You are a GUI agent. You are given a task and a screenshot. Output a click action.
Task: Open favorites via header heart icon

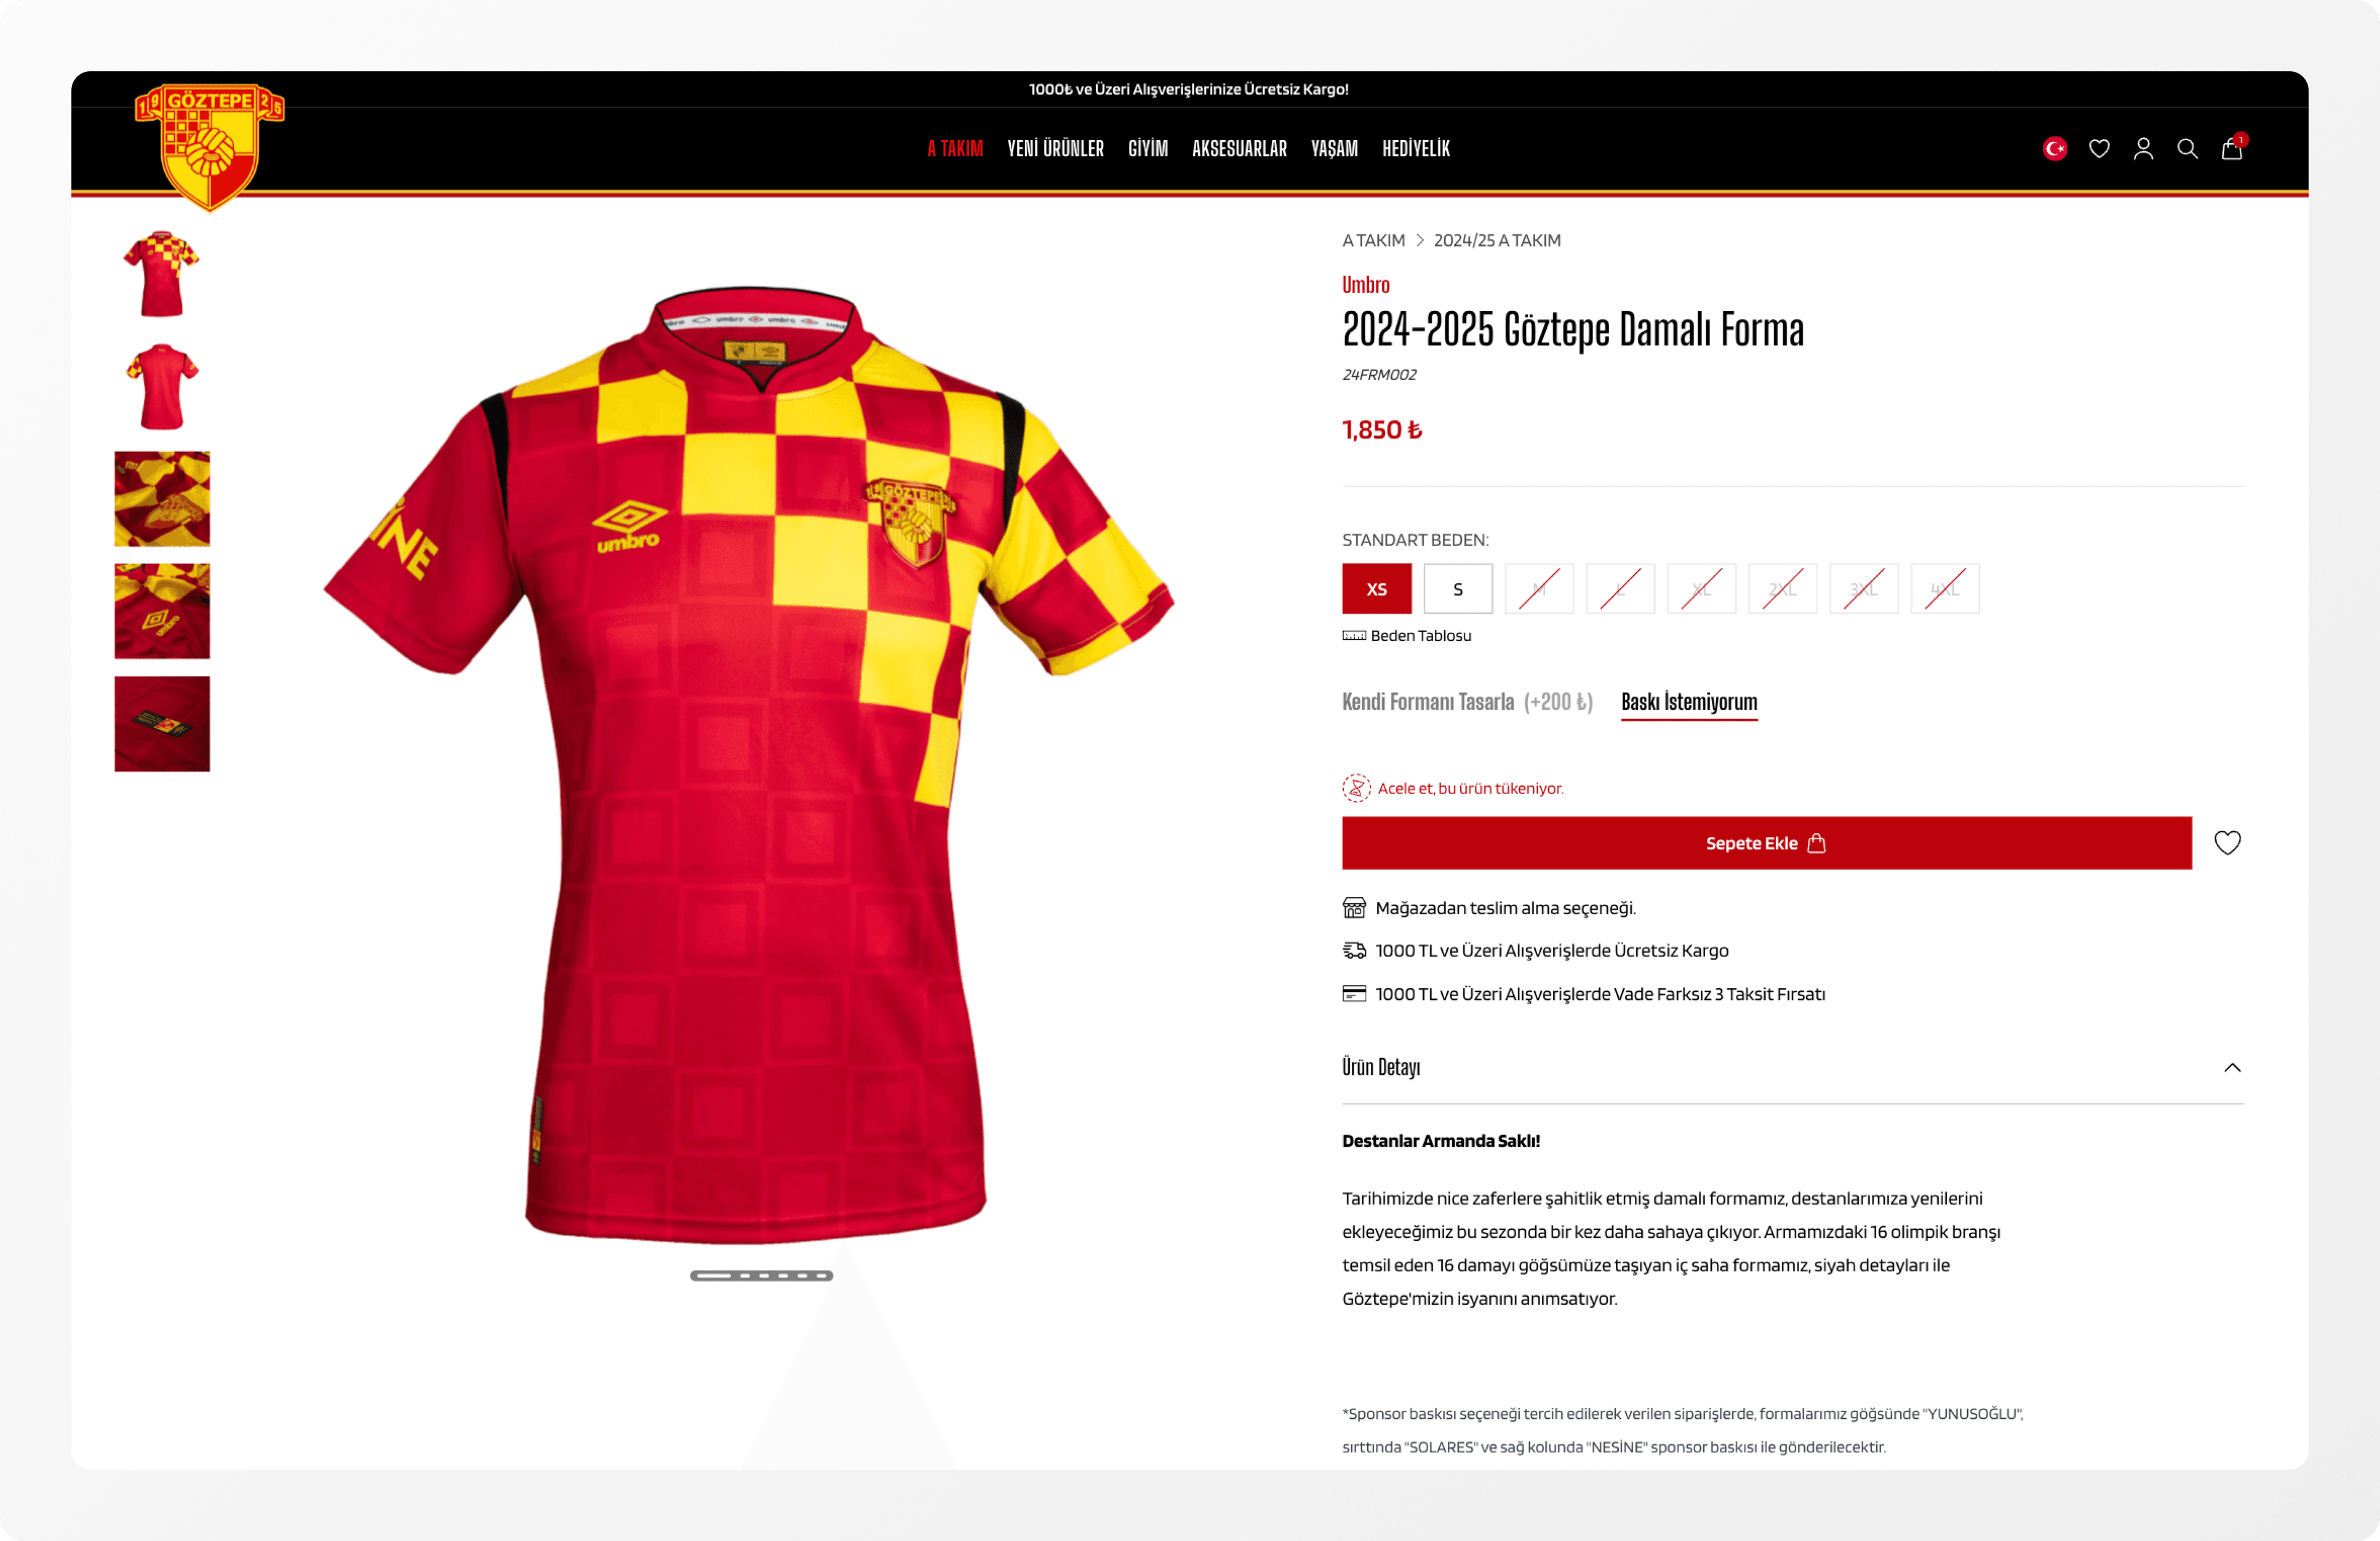[2099, 149]
